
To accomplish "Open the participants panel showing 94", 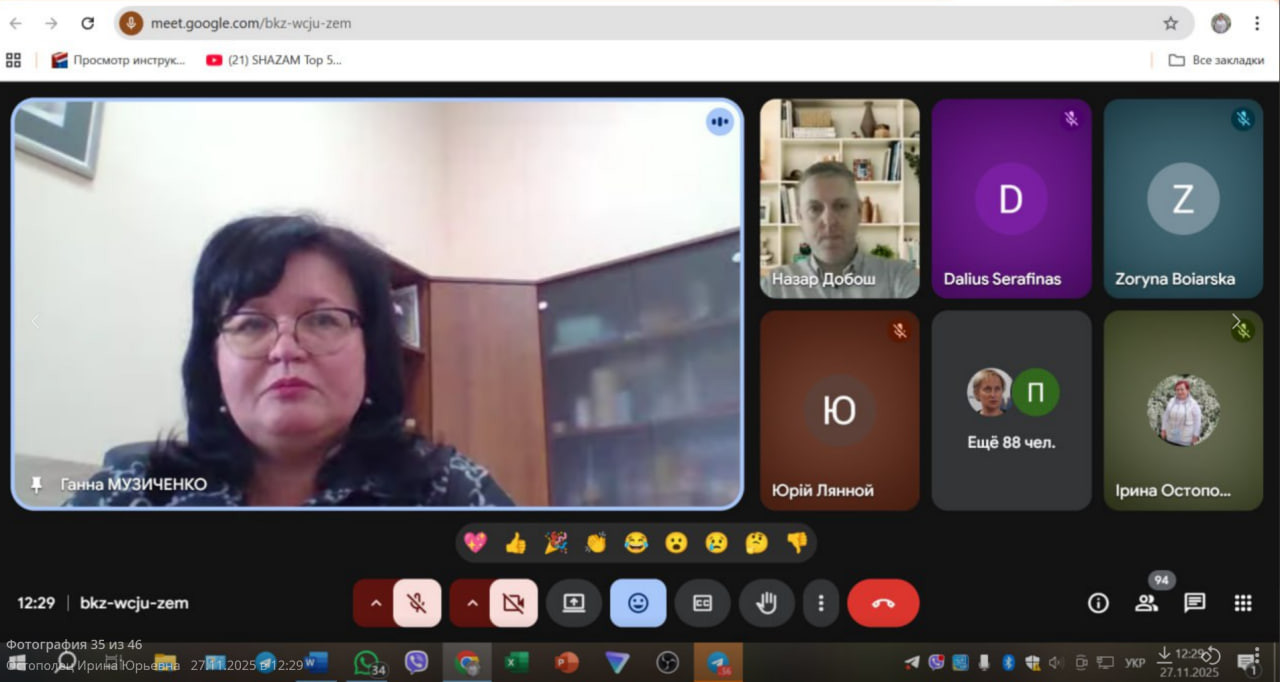I will coord(1146,603).
